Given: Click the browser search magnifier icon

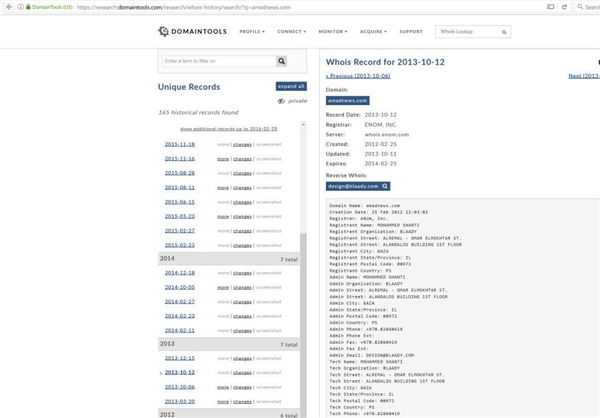Looking at the screenshot, I should pyautogui.click(x=580, y=7).
